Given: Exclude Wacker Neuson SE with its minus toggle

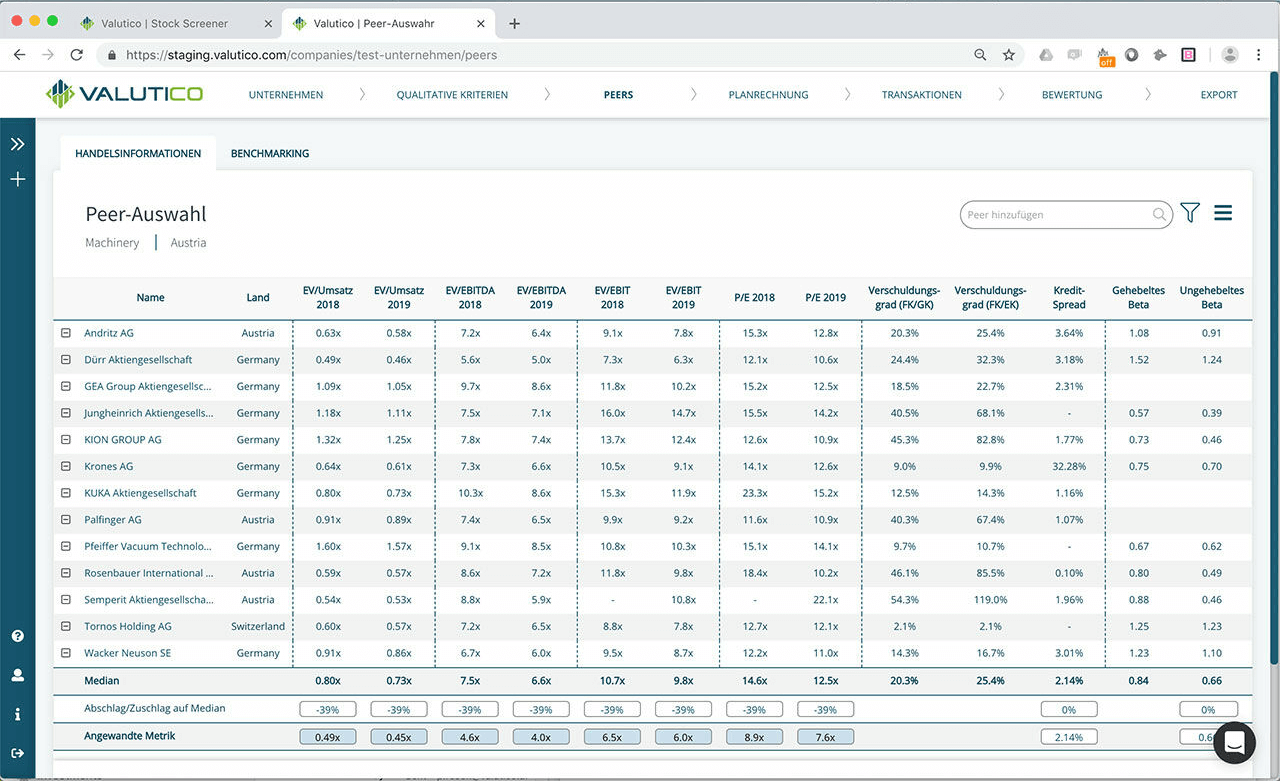Looking at the screenshot, I should pyautogui.click(x=64, y=653).
